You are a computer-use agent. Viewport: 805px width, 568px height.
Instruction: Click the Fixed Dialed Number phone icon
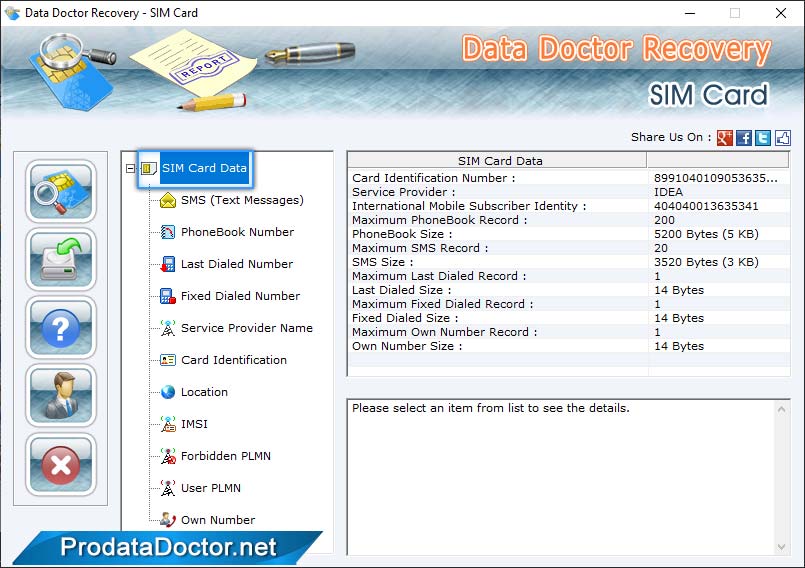(x=168, y=296)
